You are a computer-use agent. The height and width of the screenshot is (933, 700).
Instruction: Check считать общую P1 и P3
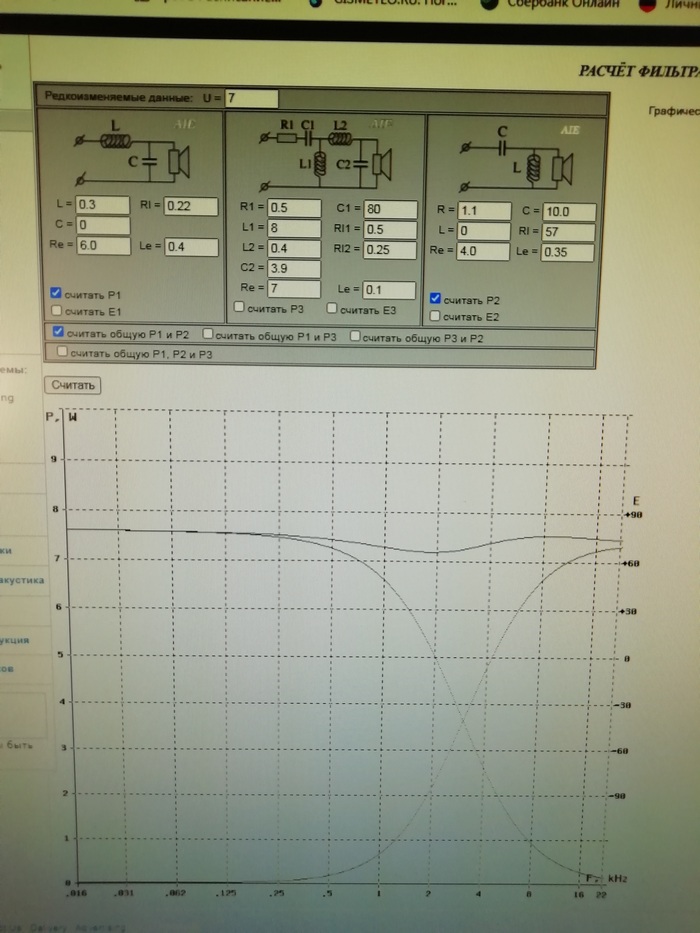point(208,334)
